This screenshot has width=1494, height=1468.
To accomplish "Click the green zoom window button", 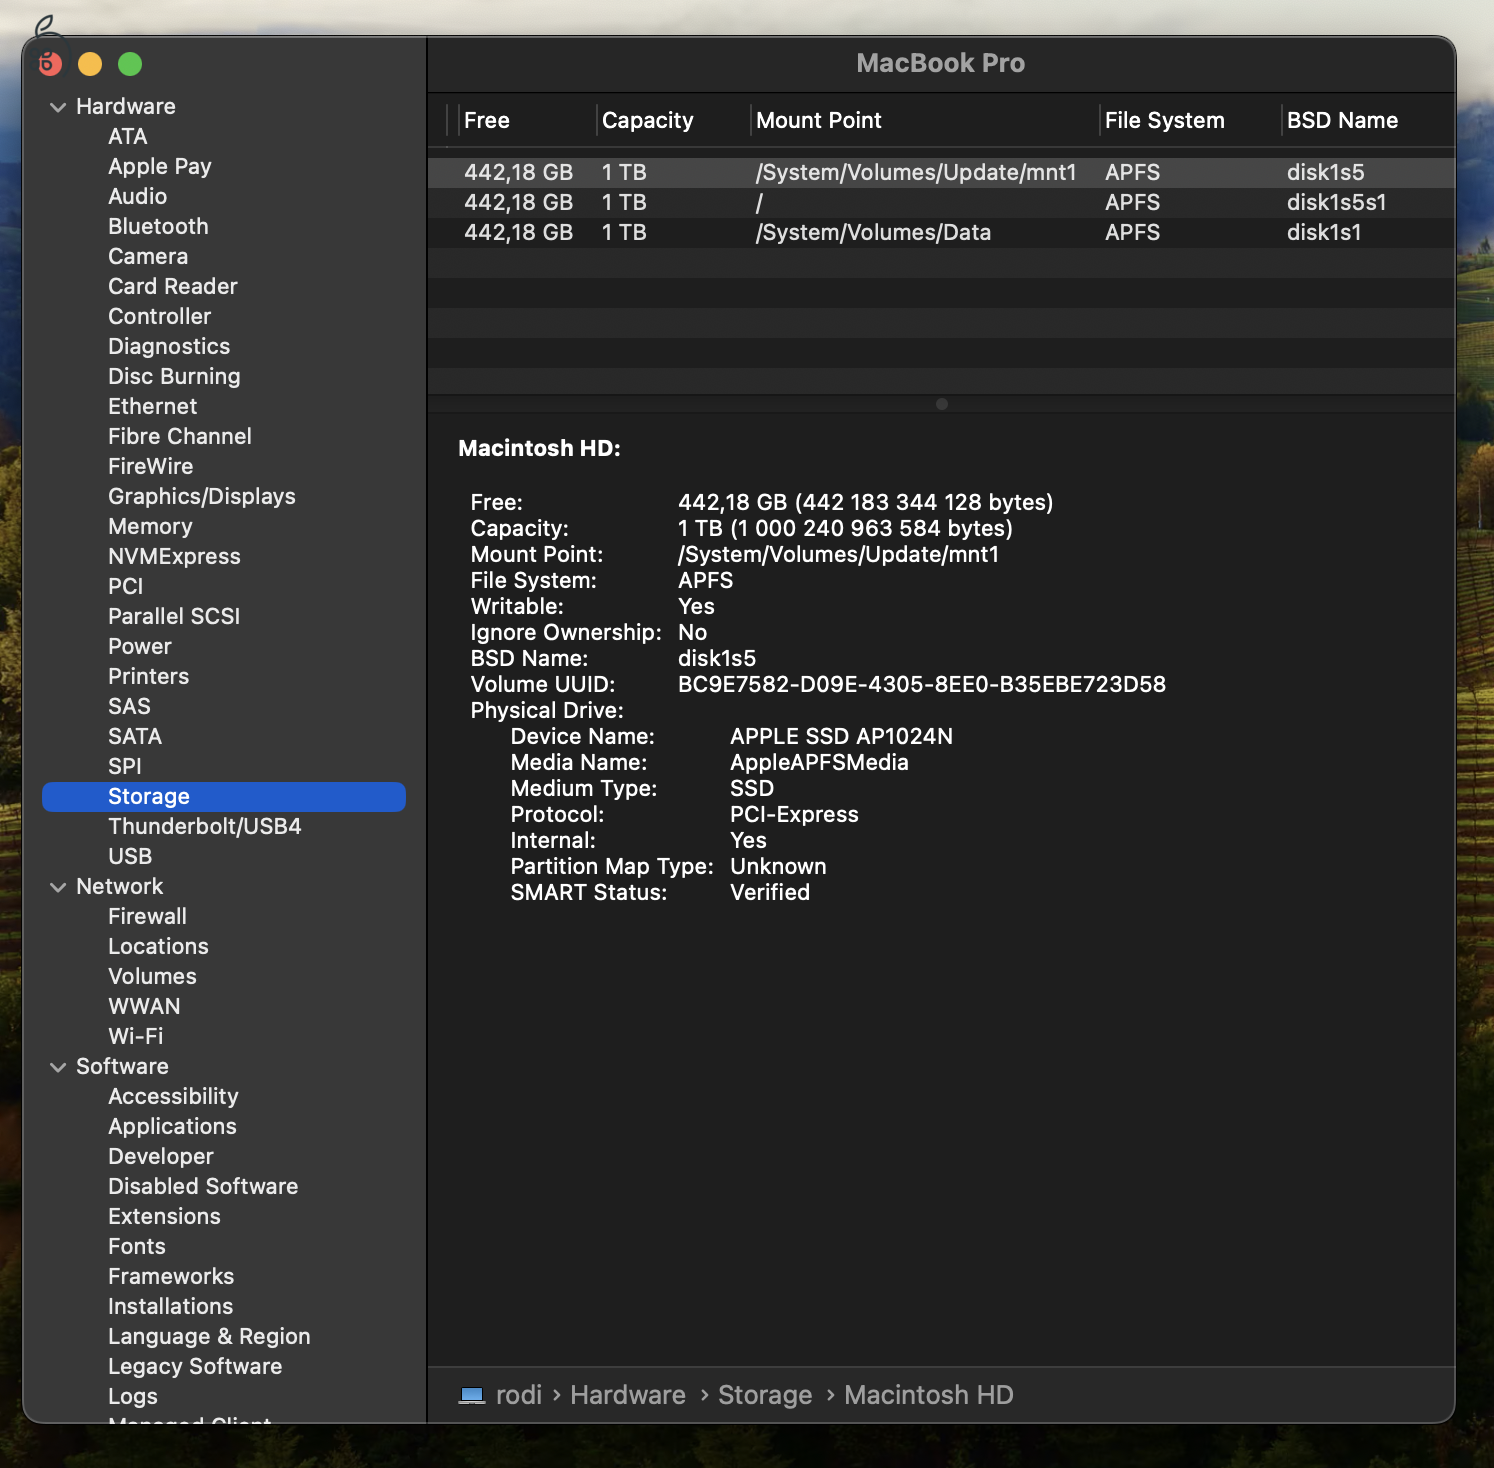I will pos(130,64).
